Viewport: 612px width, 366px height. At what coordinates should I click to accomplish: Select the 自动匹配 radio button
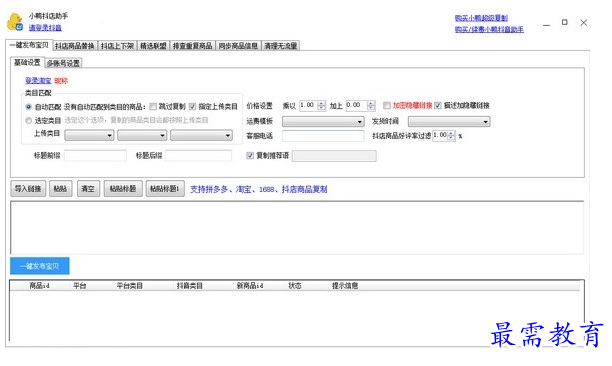[28, 107]
